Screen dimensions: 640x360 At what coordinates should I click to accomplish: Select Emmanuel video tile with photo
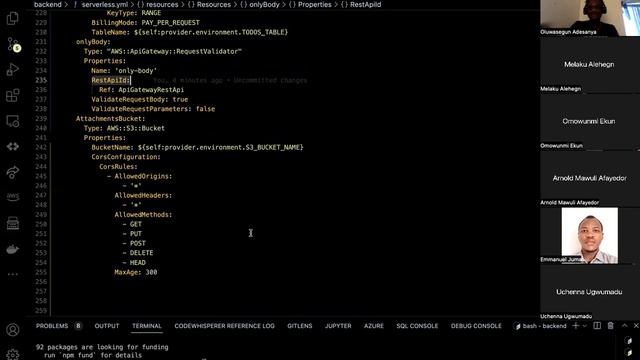coord(590,236)
